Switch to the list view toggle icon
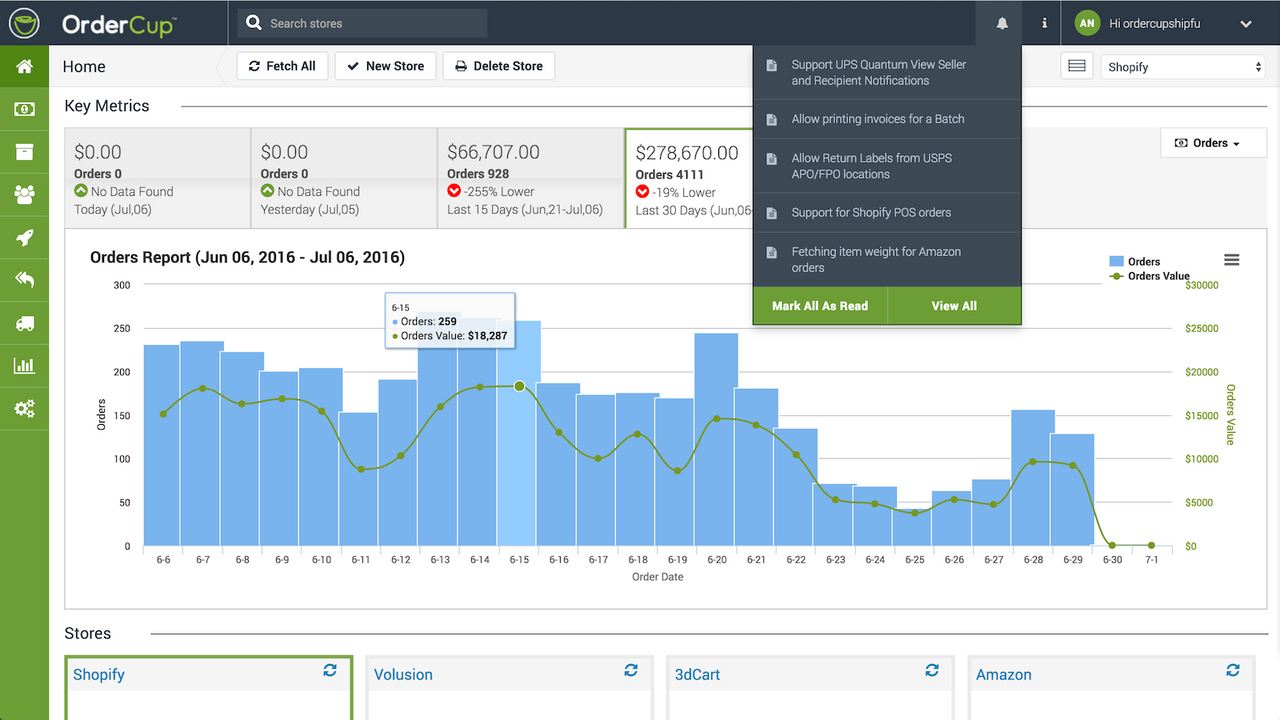 1077,66
